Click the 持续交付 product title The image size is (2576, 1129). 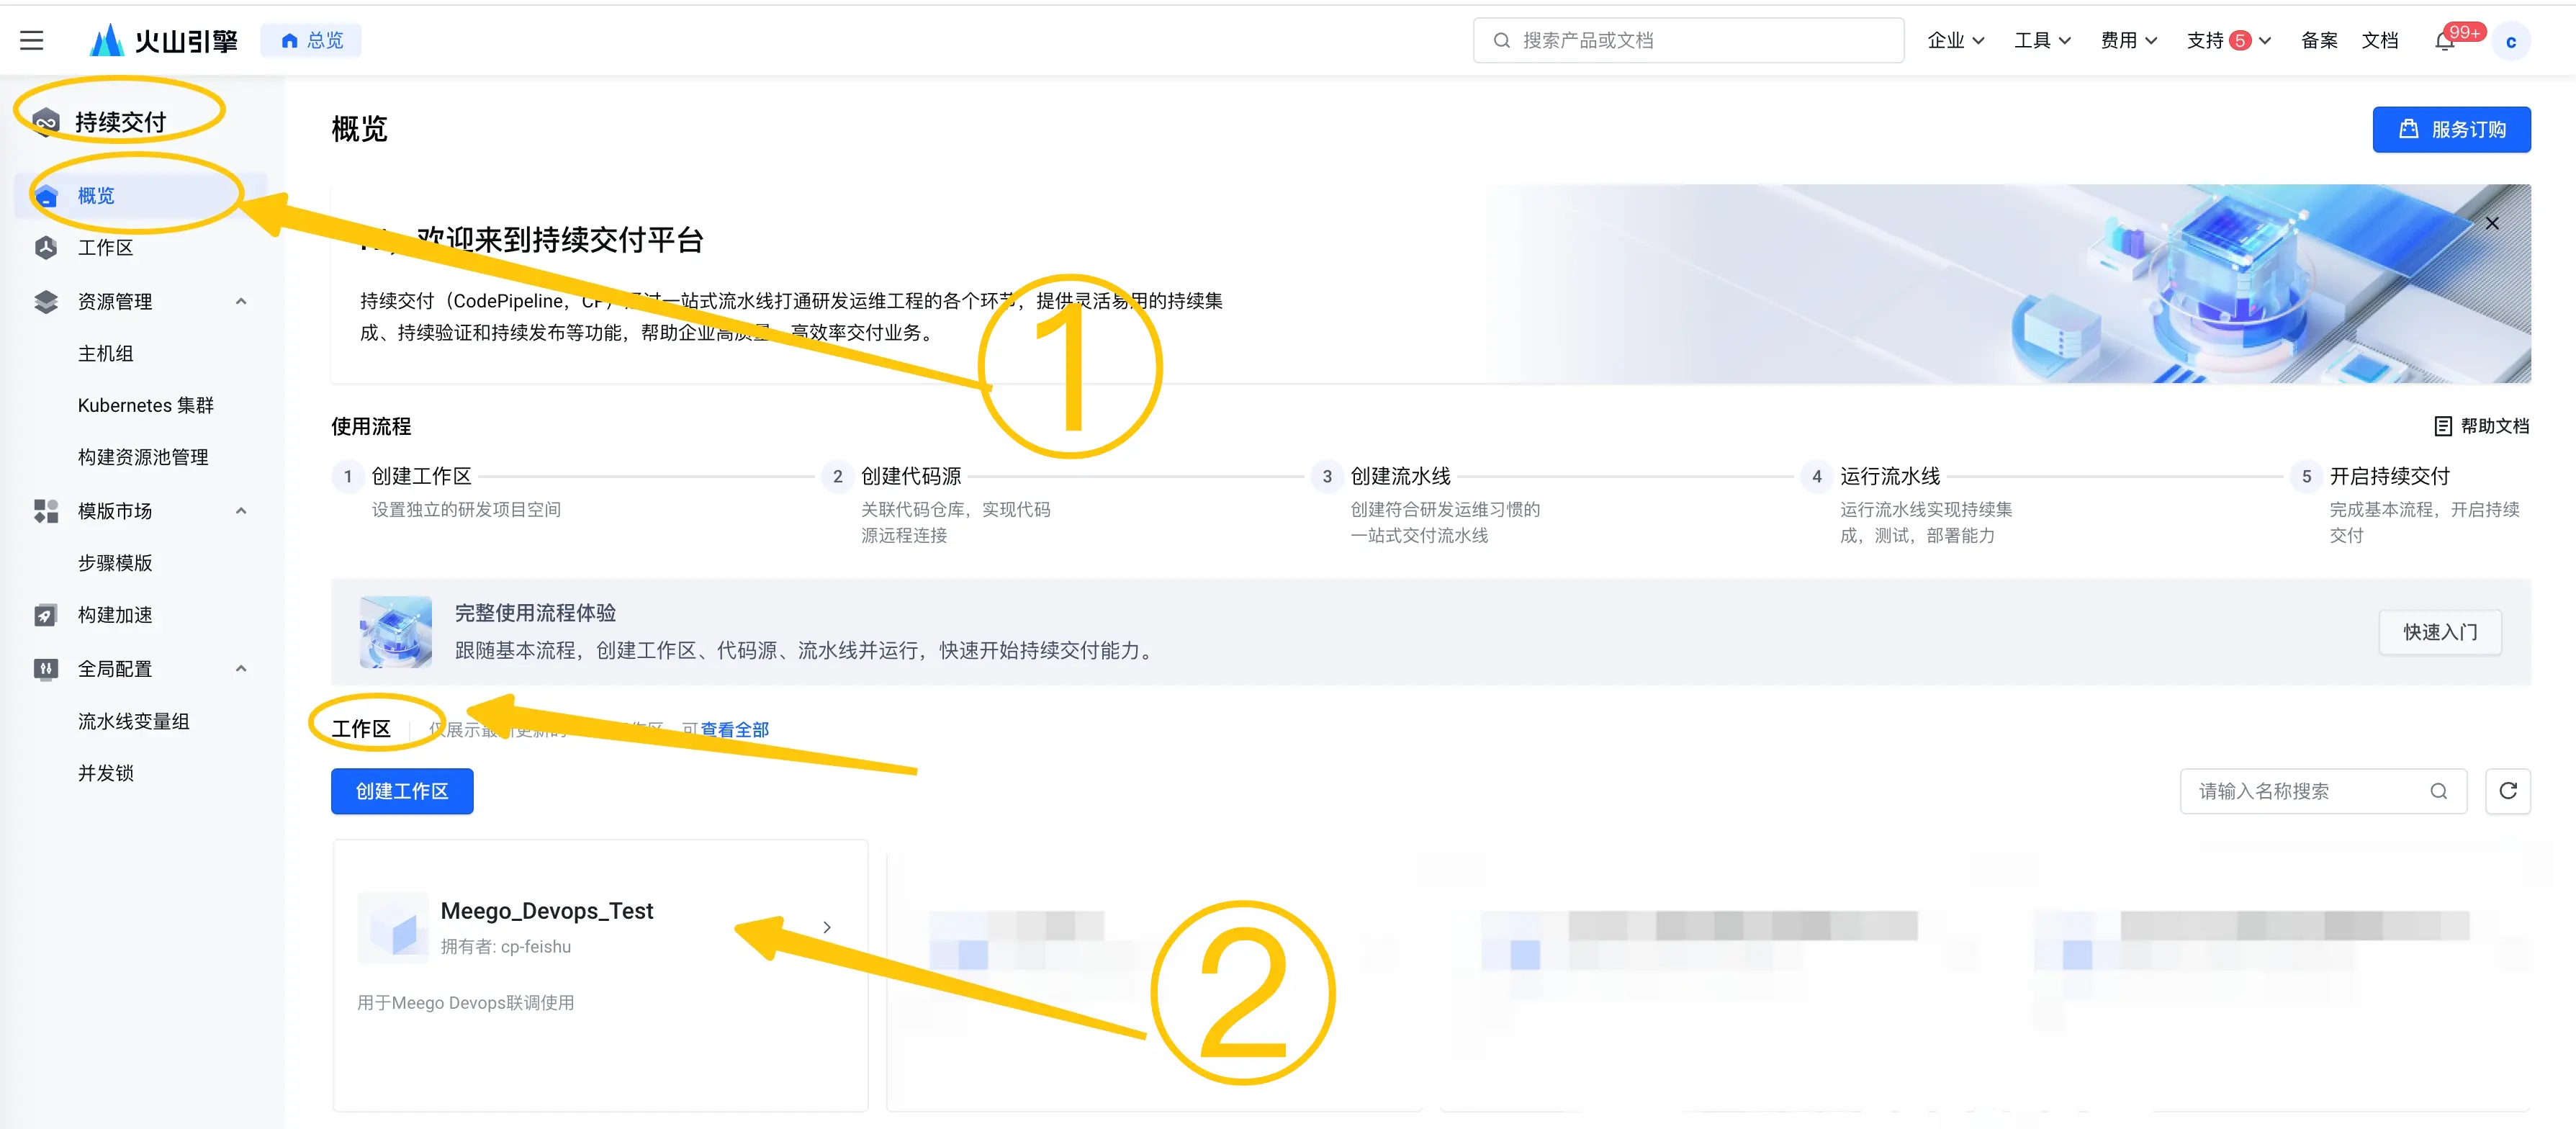[120, 122]
